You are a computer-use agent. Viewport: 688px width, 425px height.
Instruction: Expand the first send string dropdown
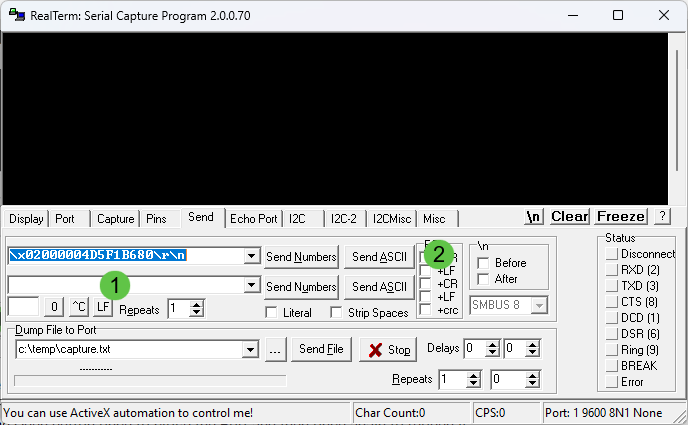[x=252, y=255]
